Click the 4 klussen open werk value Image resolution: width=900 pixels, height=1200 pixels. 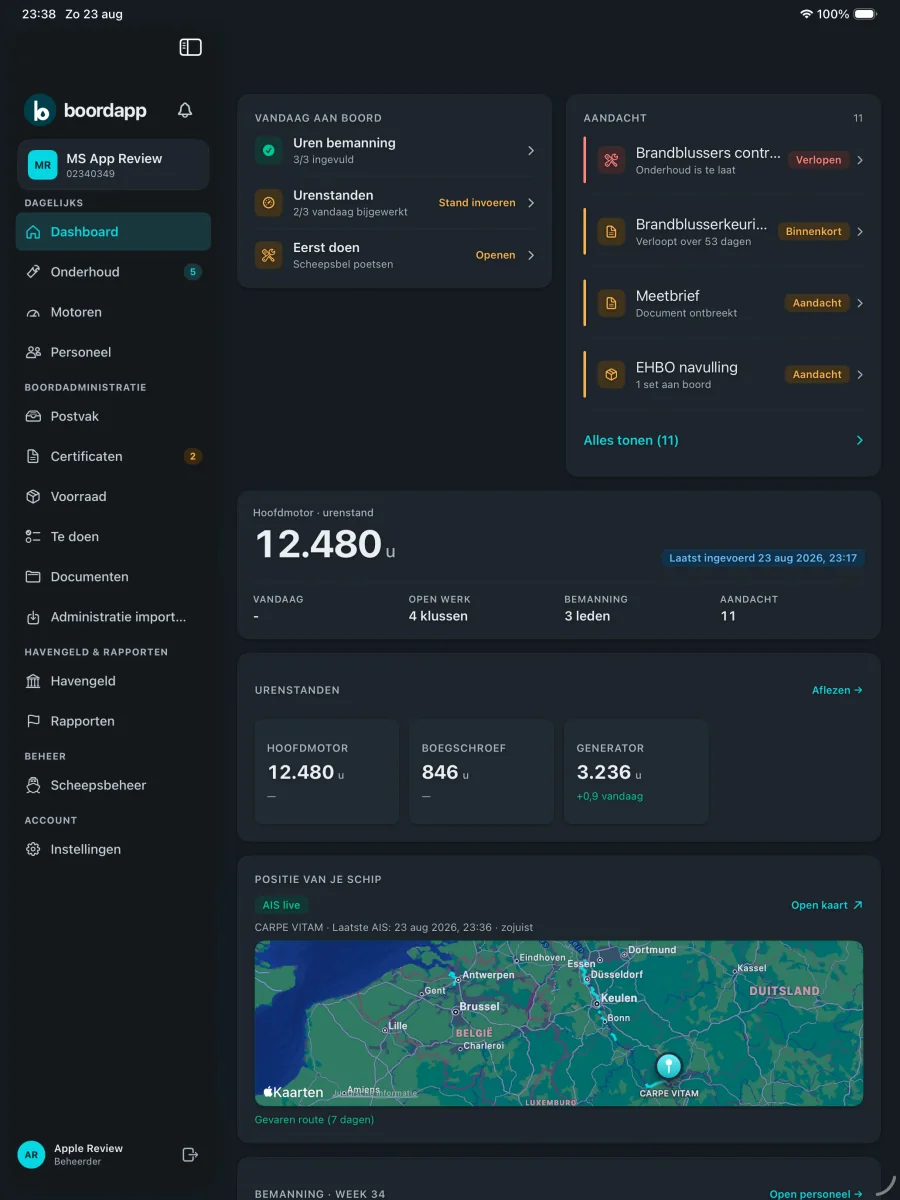point(438,616)
